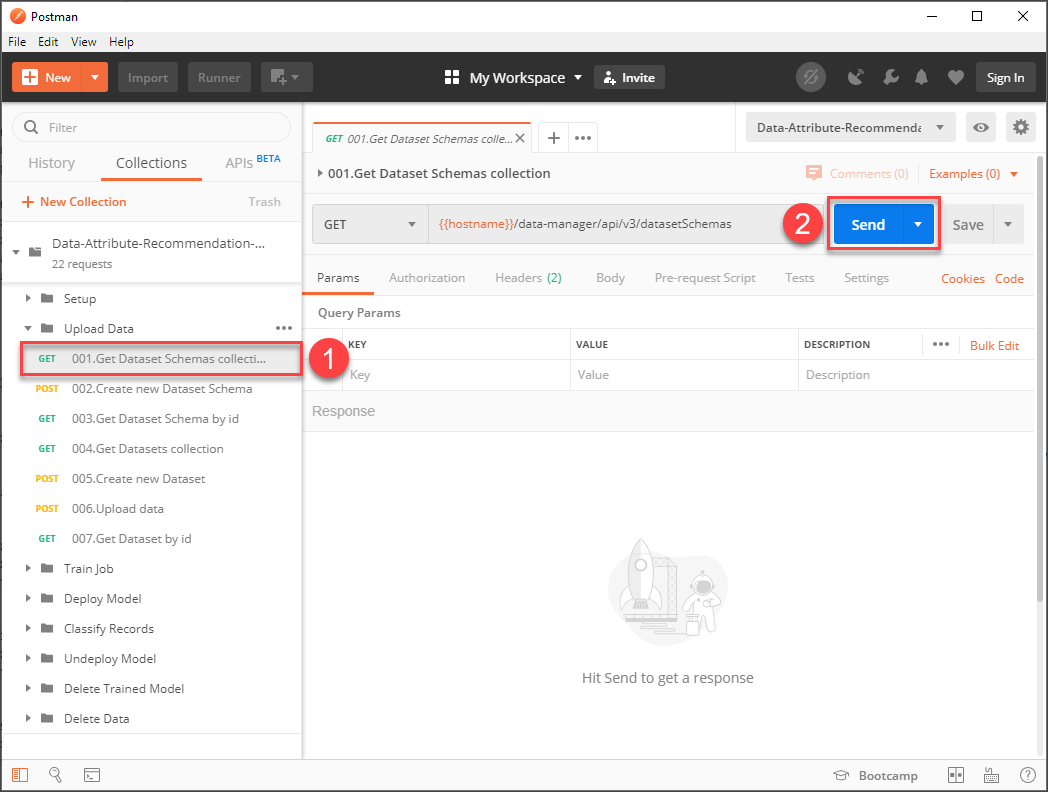Click the Filter search field
The width and height of the screenshot is (1048, 792).
[x=152, y=127]
